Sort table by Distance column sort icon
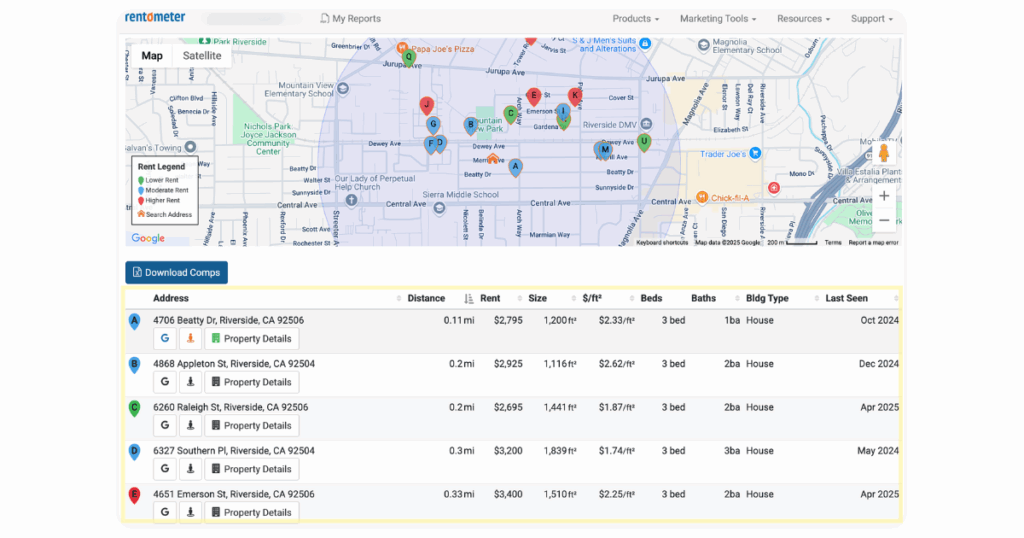The image size is (1024, 538). click(469, 299)
